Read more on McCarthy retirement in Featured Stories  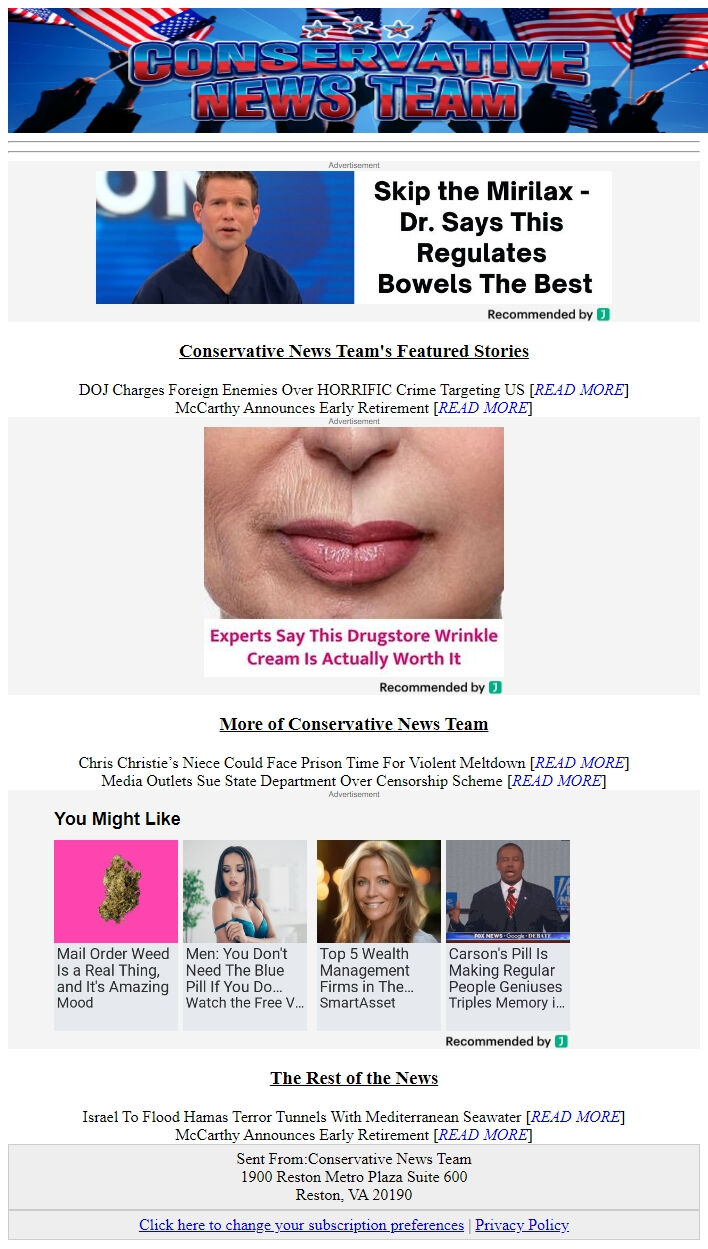483,408
